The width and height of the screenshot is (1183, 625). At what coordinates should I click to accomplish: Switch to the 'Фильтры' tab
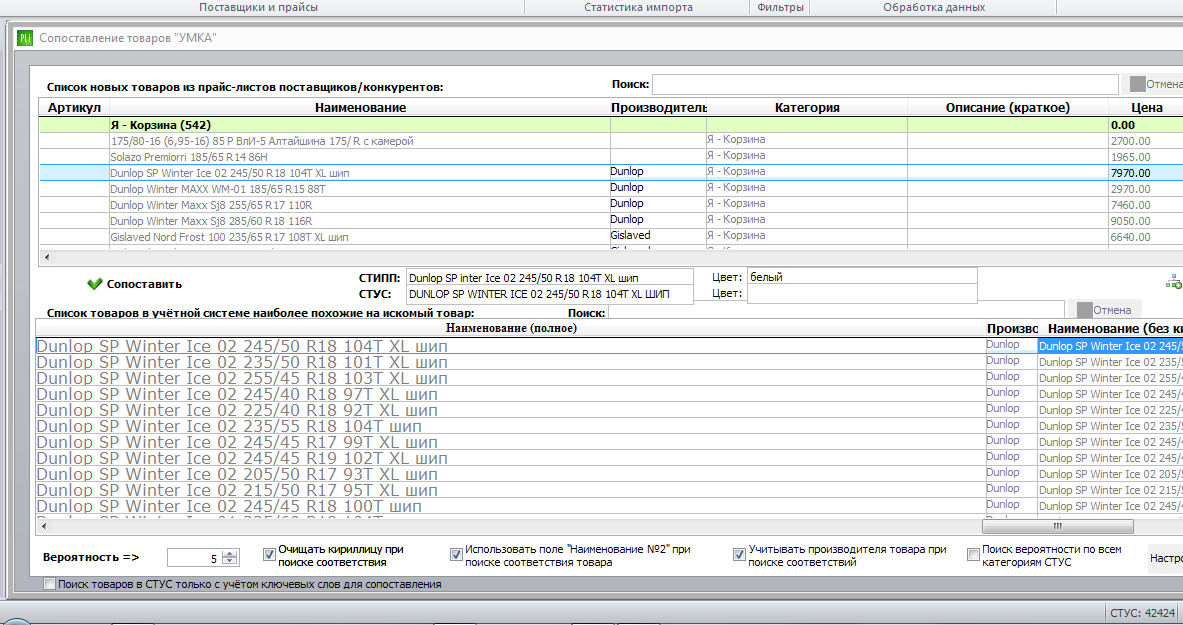coord(780,8)
